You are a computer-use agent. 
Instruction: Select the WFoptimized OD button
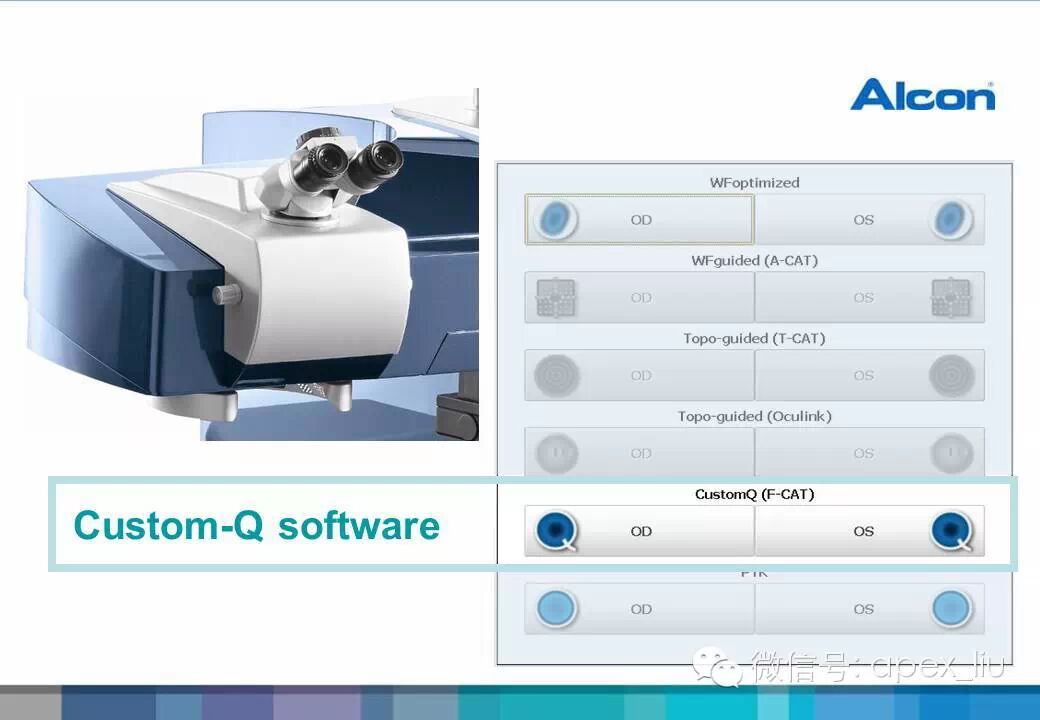639,219
